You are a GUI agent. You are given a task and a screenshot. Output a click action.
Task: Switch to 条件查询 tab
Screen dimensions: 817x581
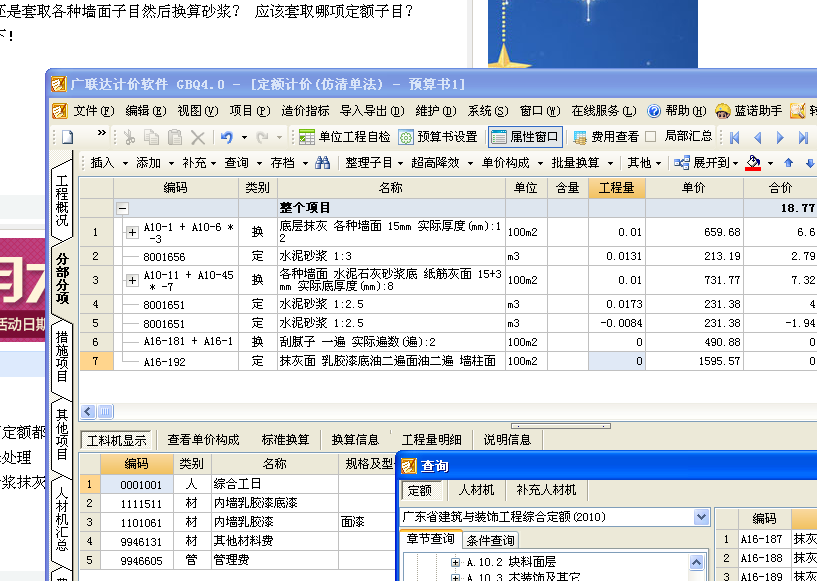click(x=490, y=540)
